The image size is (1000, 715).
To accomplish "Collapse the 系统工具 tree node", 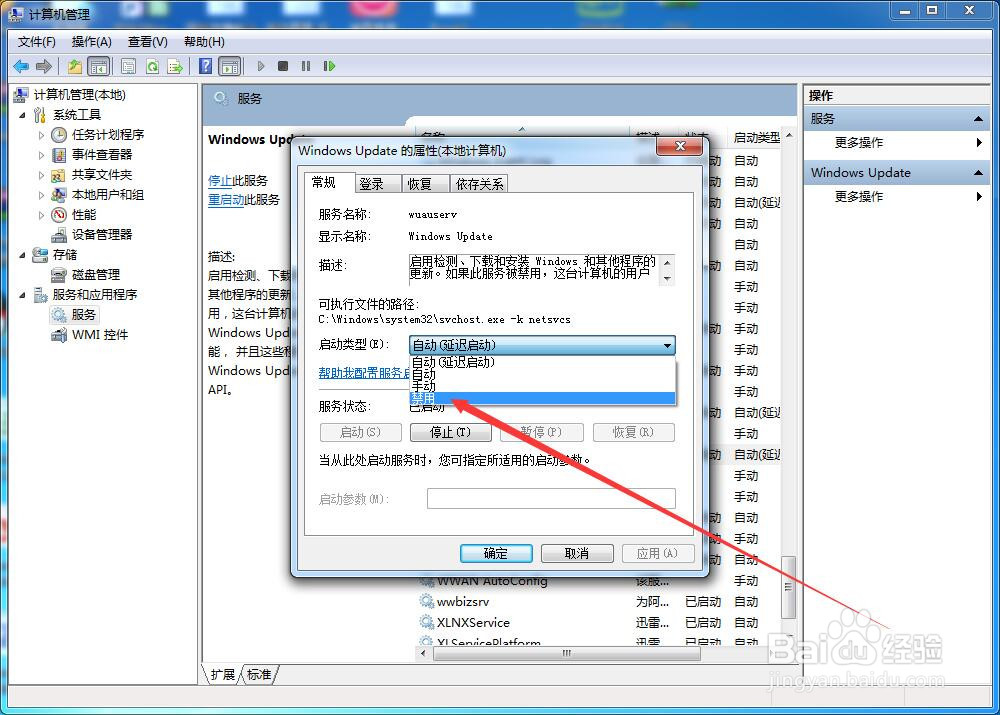I will click(22, 115).
